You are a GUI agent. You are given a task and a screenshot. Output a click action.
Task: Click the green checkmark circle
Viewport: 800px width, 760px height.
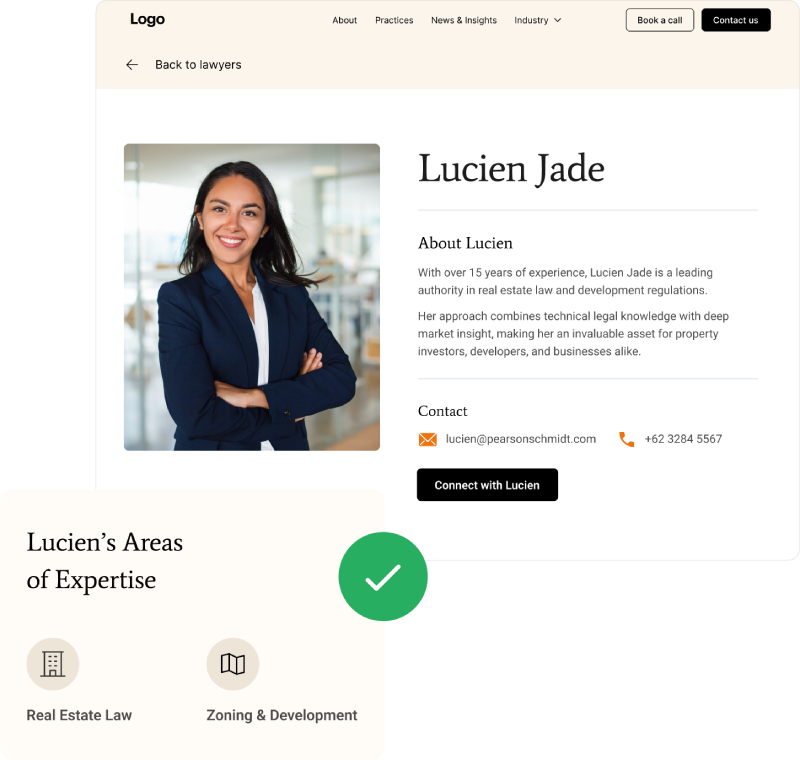(x=383, y=576)
